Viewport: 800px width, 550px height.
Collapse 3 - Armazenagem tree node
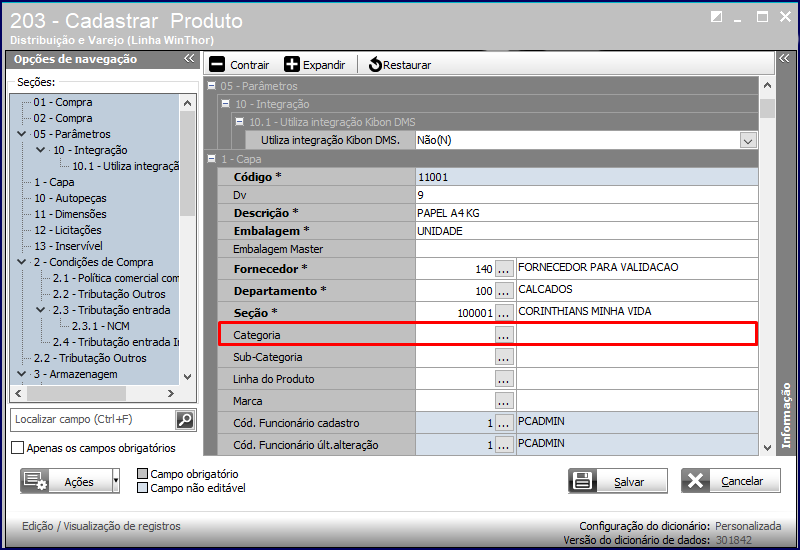click(21, 374)
